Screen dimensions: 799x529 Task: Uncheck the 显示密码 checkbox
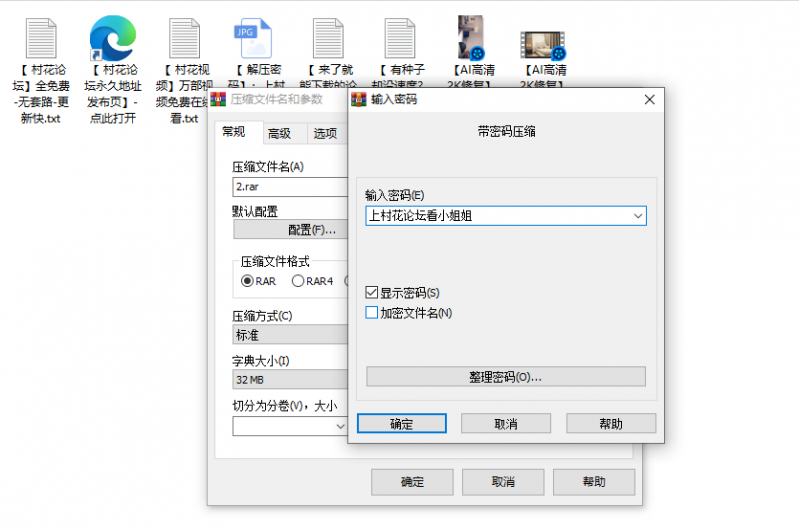[373, 294]
